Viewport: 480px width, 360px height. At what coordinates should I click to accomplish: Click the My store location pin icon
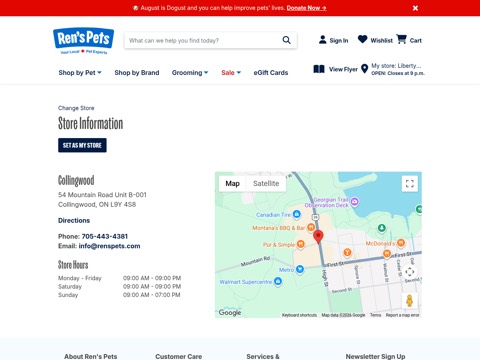pos(365,69)
